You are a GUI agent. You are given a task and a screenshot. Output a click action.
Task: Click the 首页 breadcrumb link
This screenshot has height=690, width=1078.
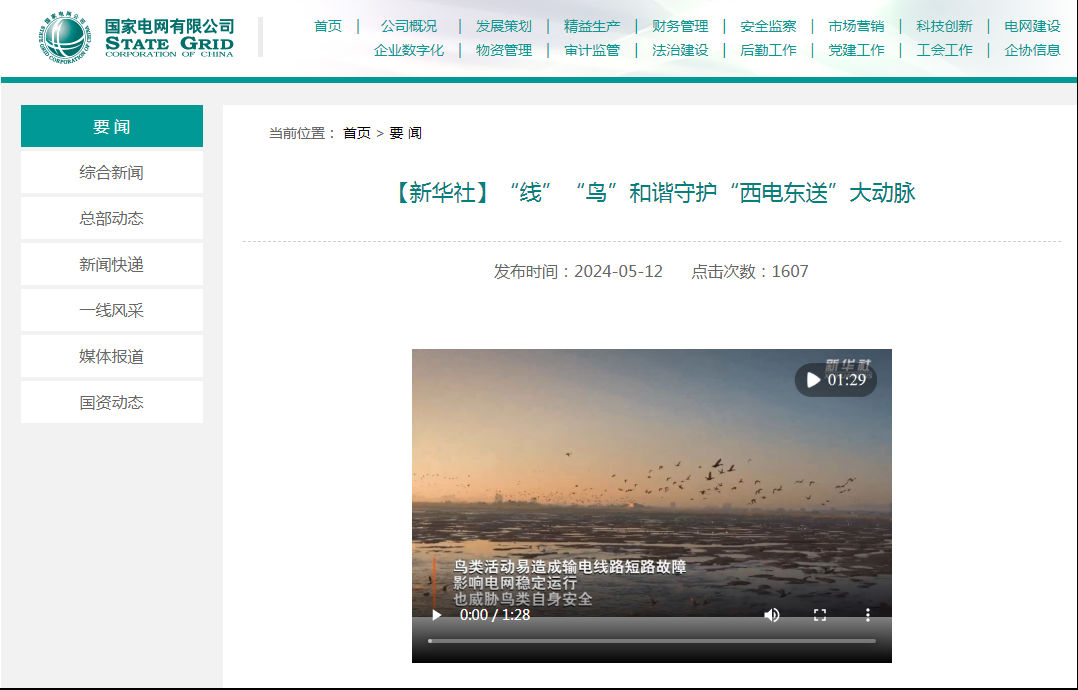point(357,133)
